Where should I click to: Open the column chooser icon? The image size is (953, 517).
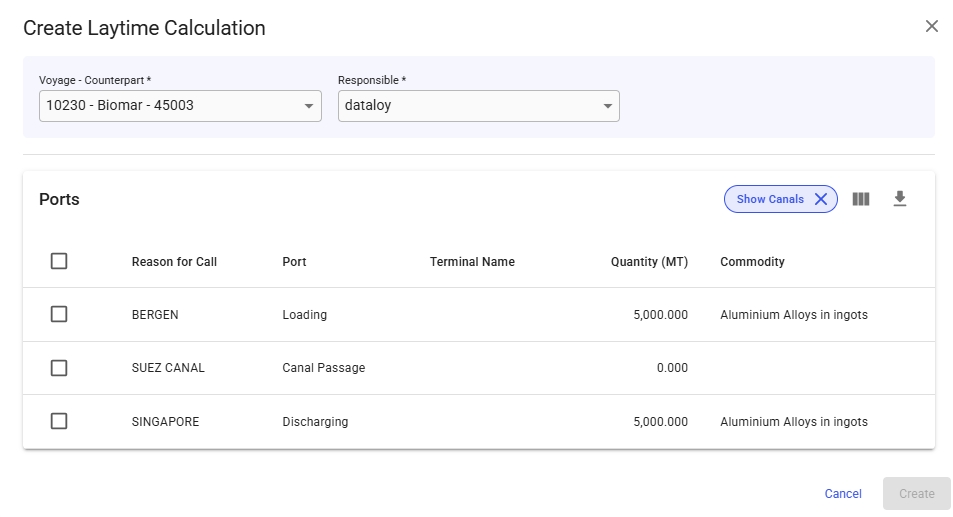pos(860,199)
